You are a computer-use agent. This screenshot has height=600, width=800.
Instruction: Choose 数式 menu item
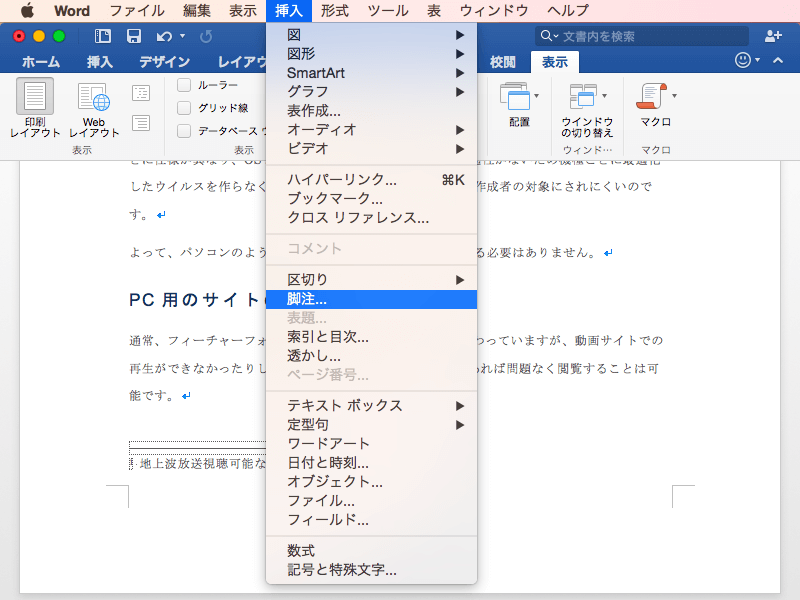(371, 551)
